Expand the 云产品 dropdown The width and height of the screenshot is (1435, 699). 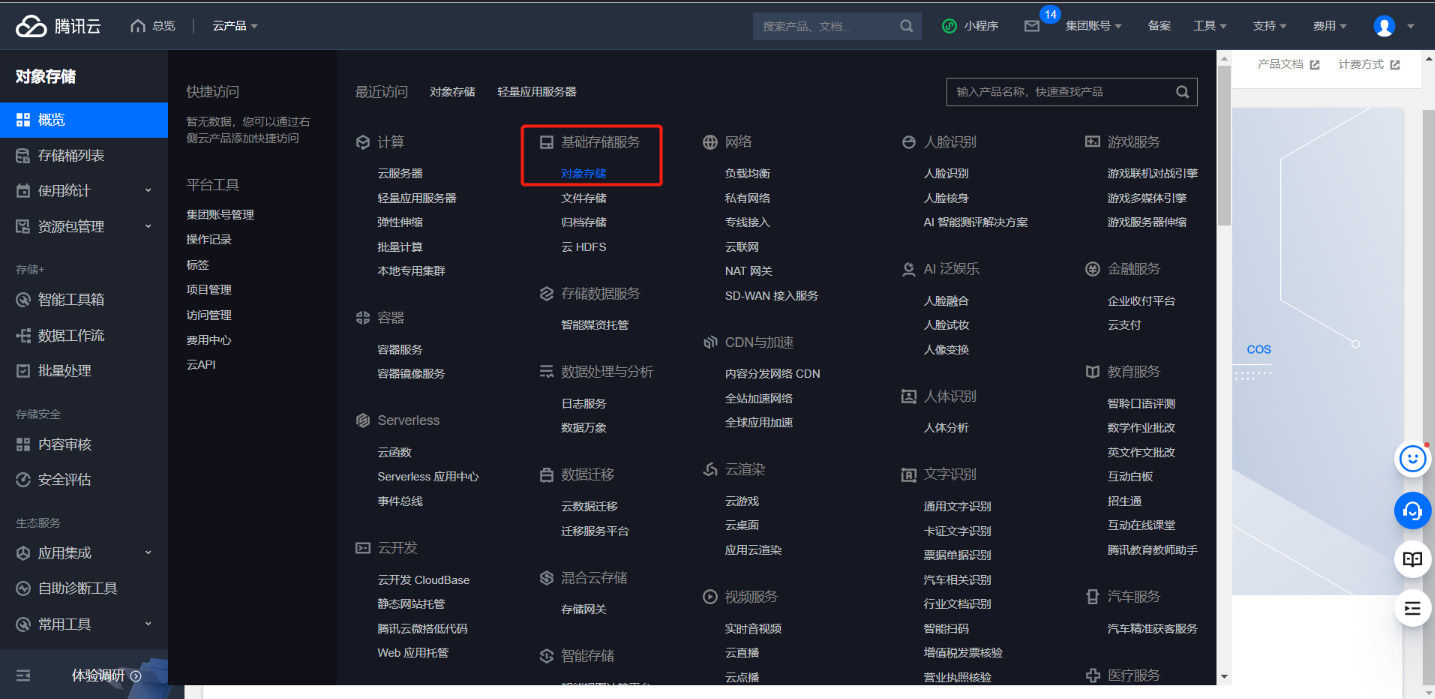pyautogui.click(x=235, y=26)
